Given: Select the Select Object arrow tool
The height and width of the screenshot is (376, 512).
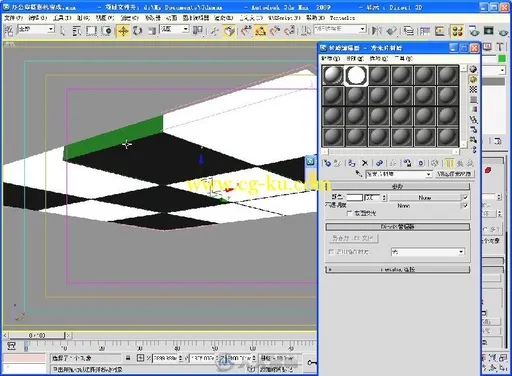Looking at the screenshot, I should coord(62,31).
